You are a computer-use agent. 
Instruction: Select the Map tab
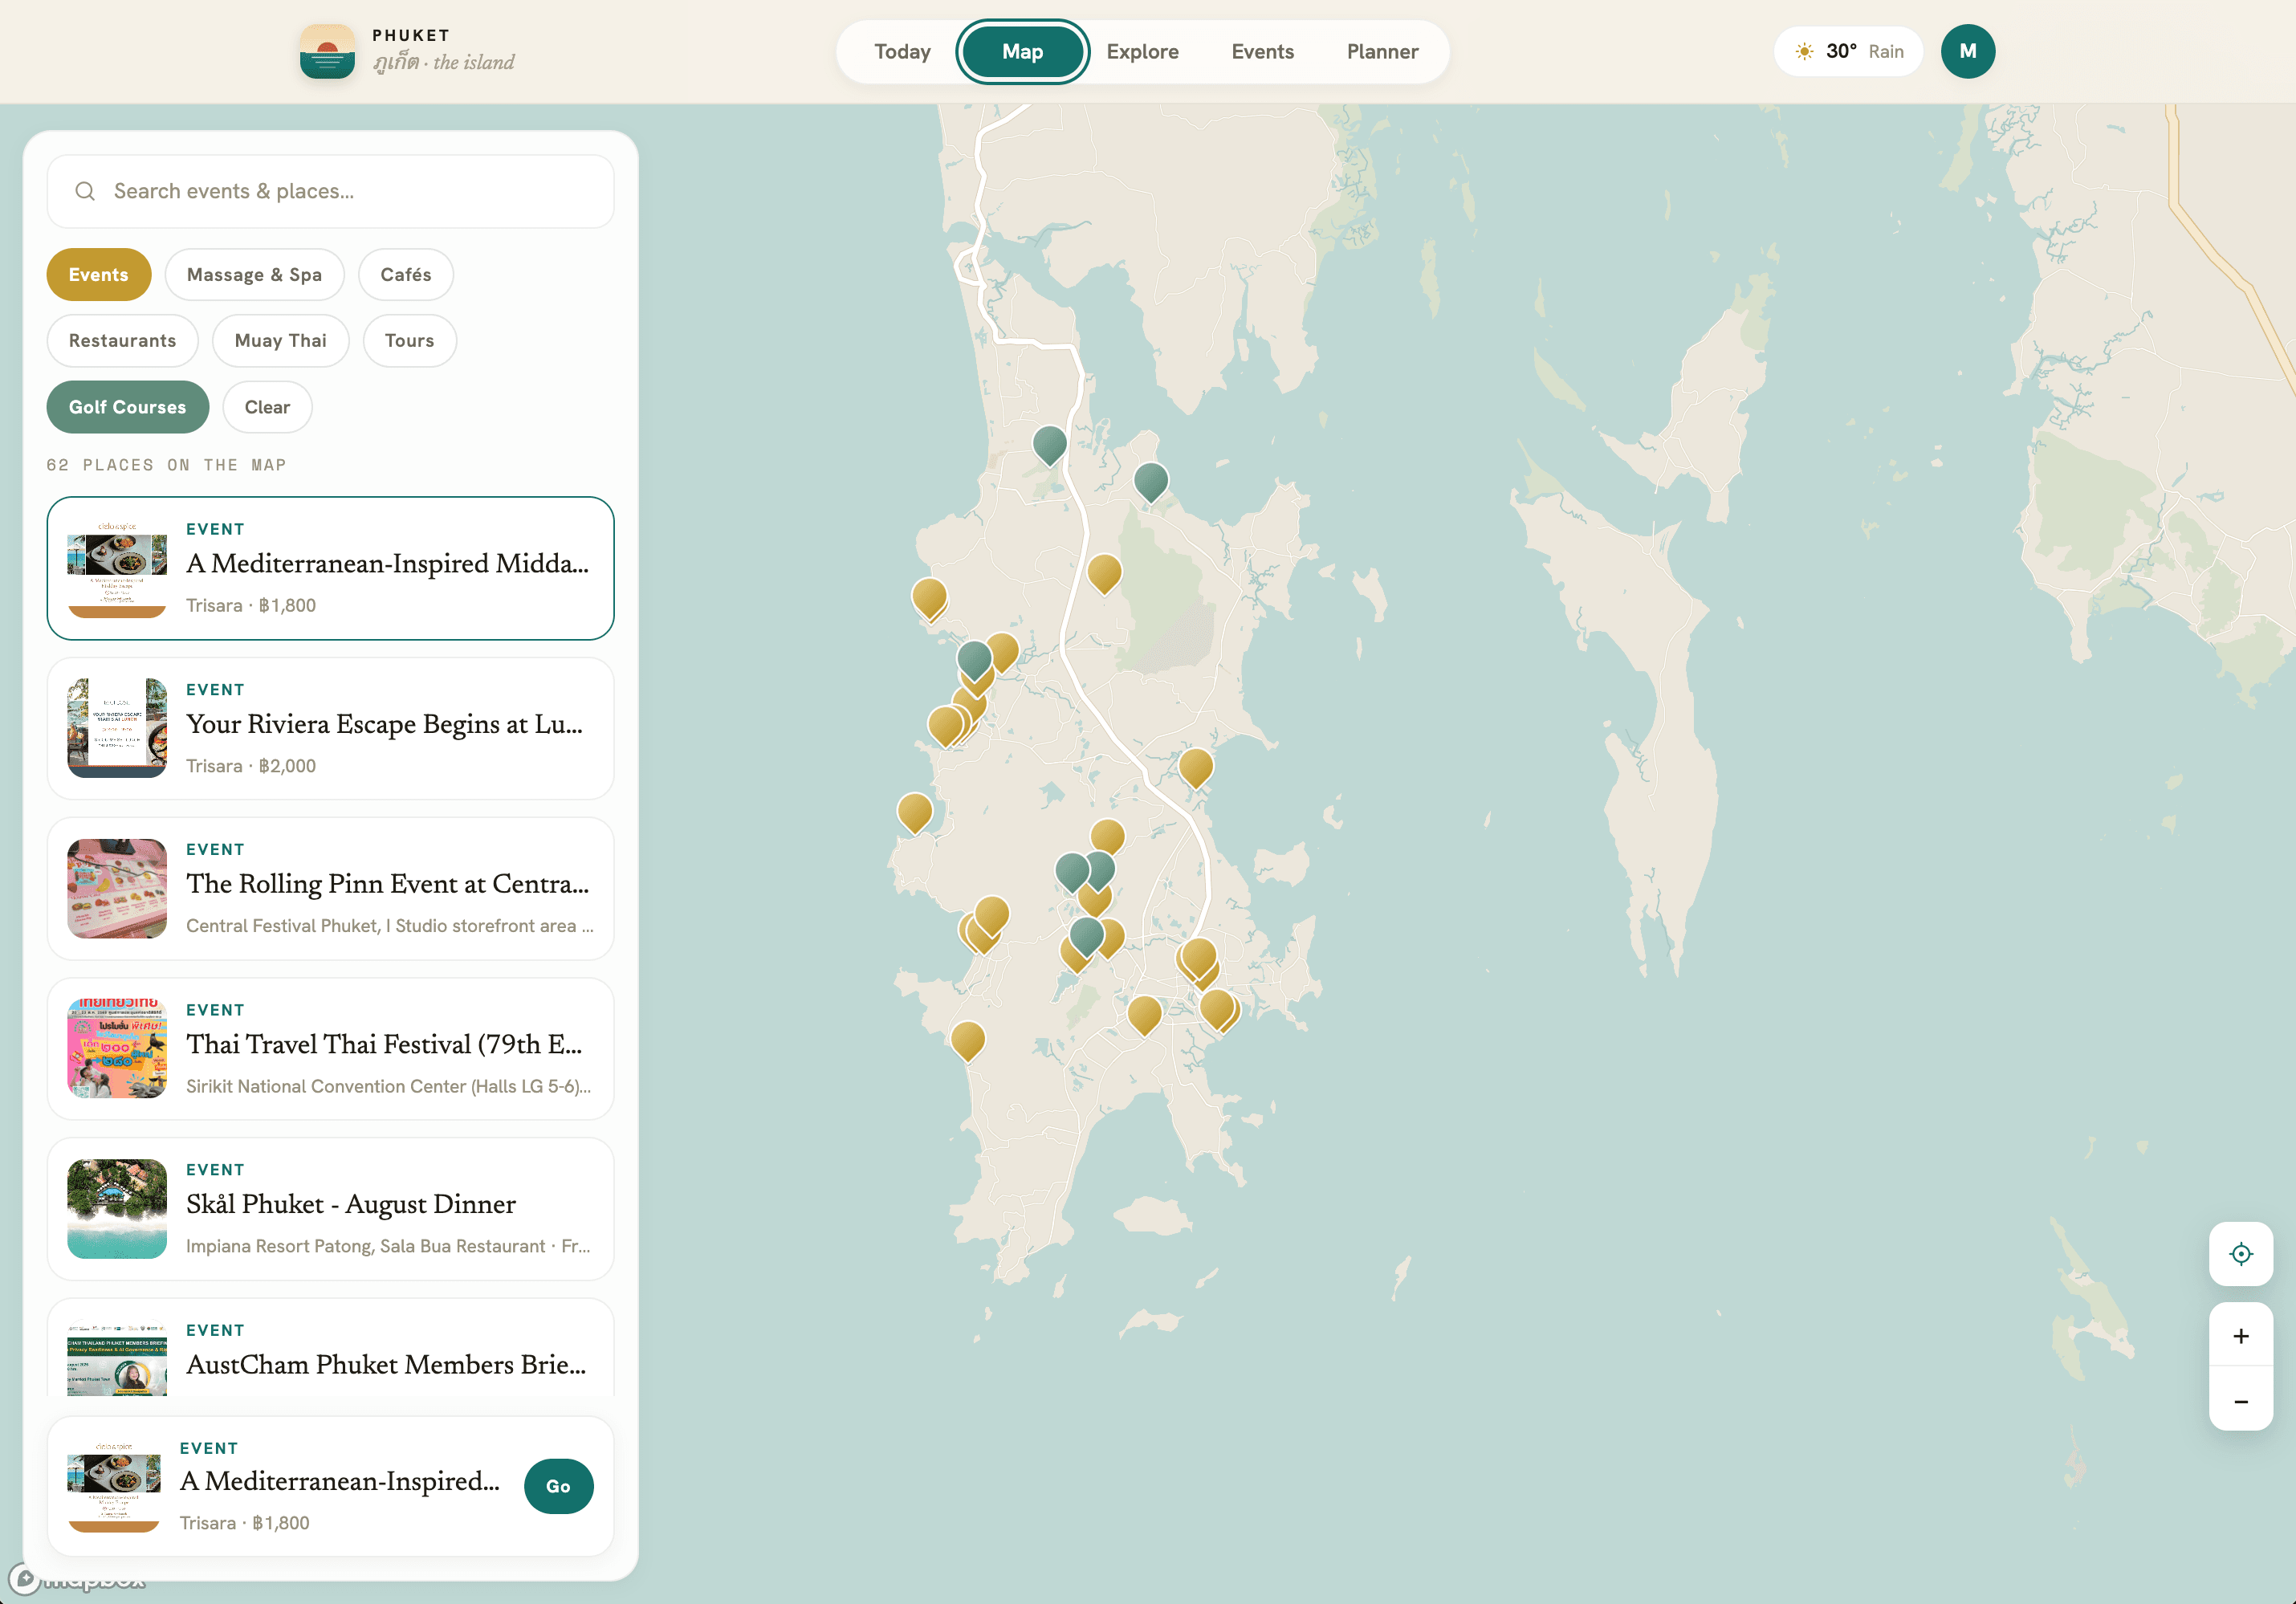tap(1022, 51)
